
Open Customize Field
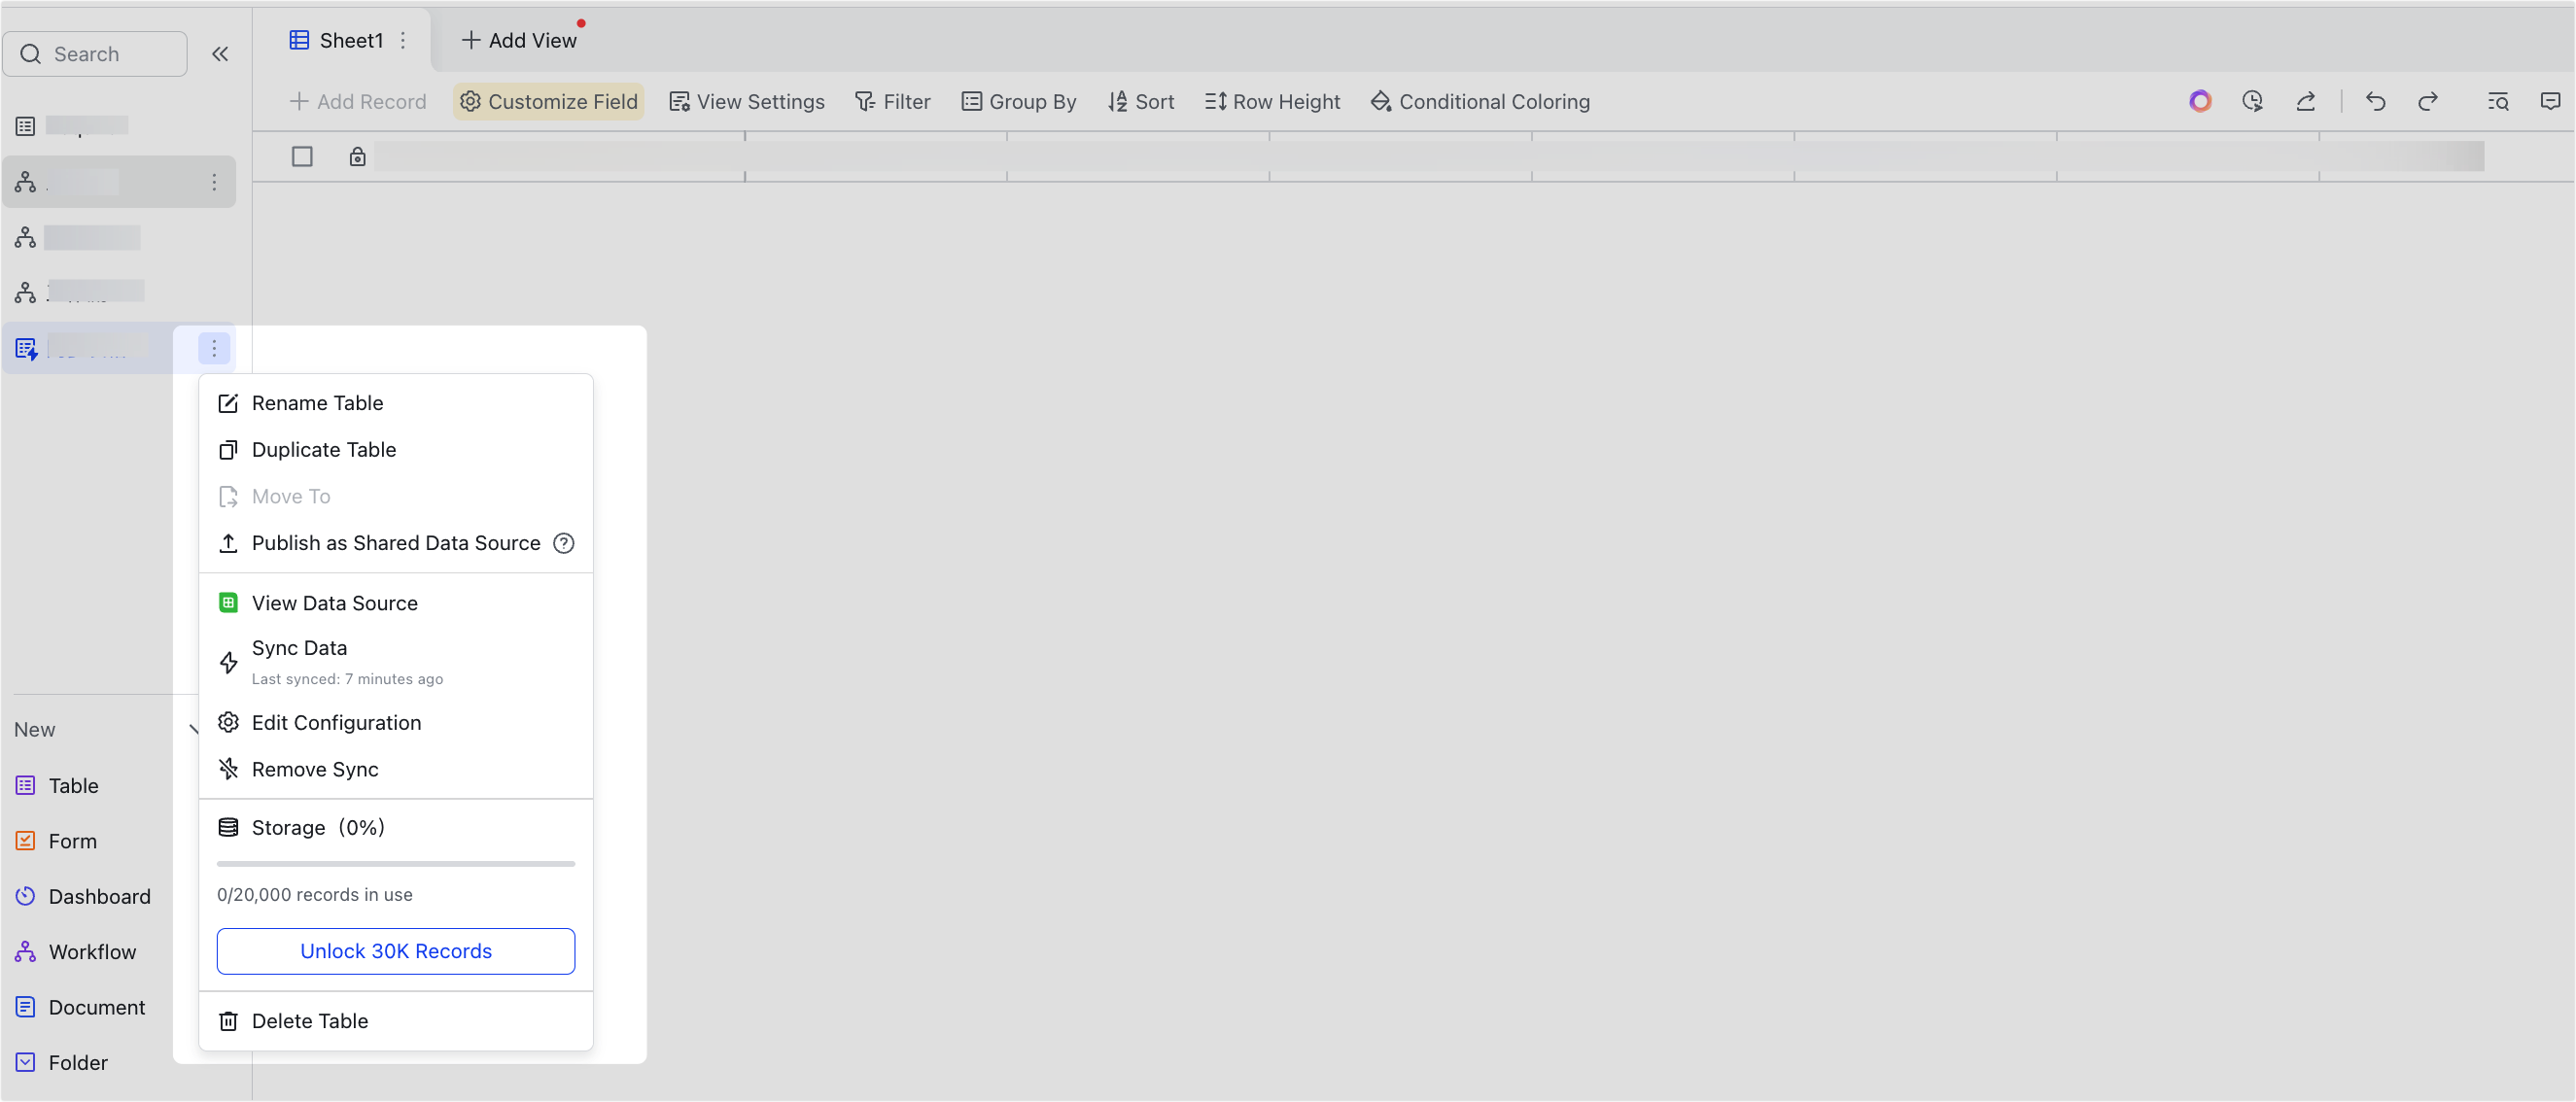pos(548,101)
